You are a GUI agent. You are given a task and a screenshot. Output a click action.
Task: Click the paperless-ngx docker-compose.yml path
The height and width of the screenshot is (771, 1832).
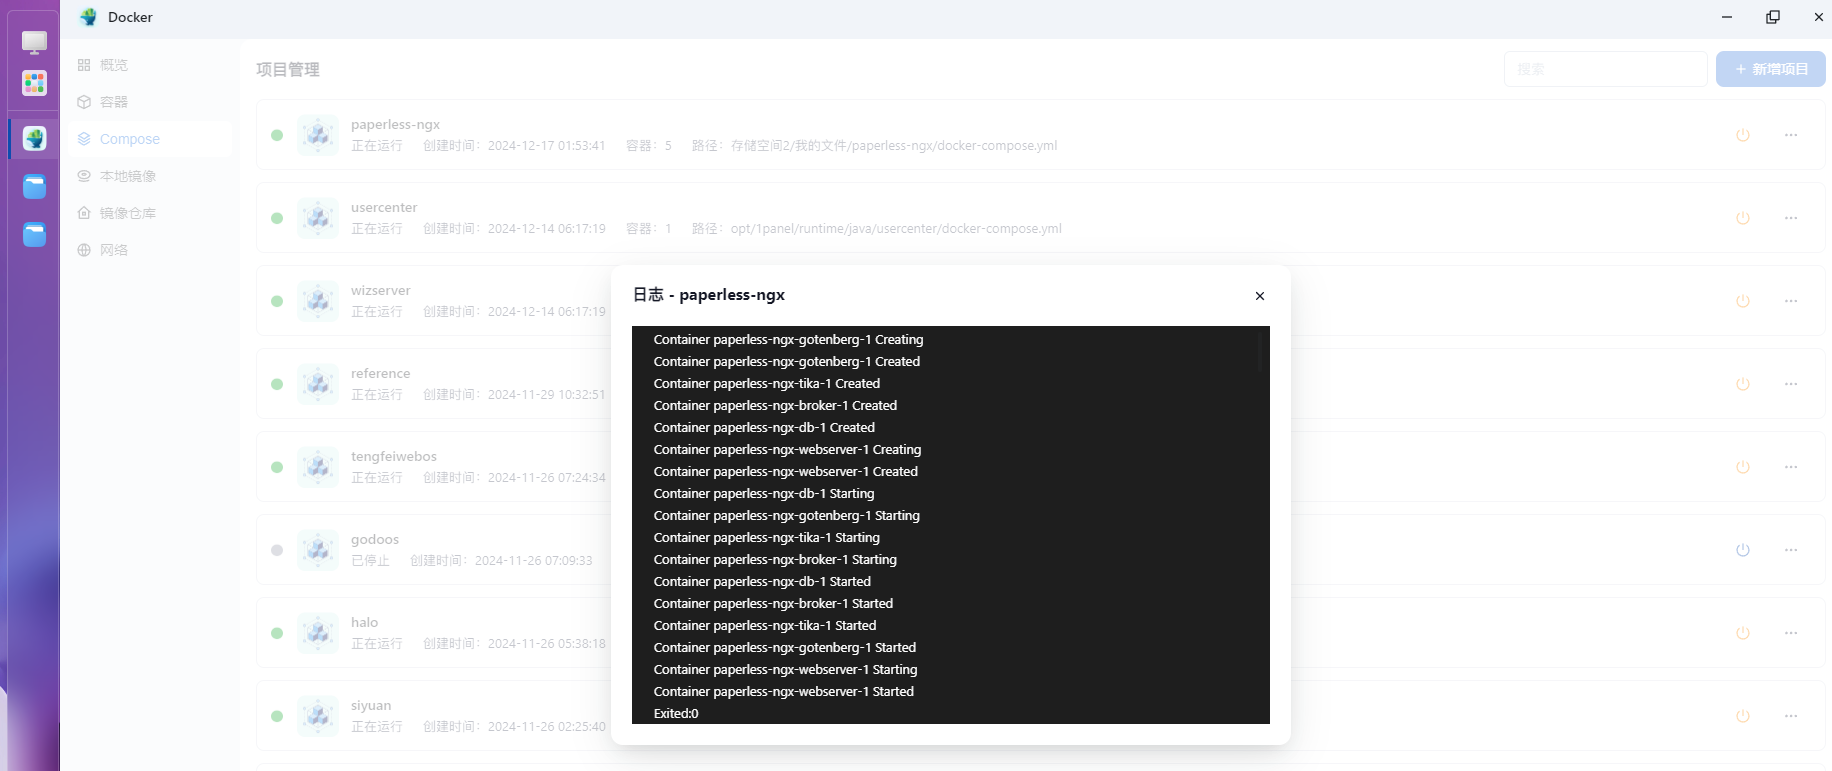point(894,146)
